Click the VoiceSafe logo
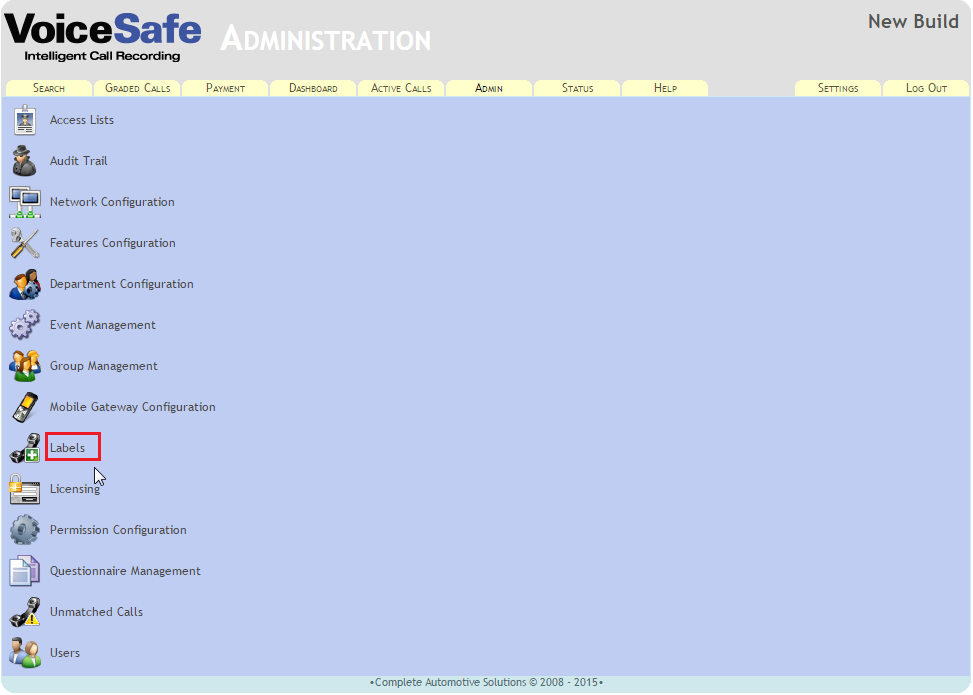The image size is (973, 695). 102,37
